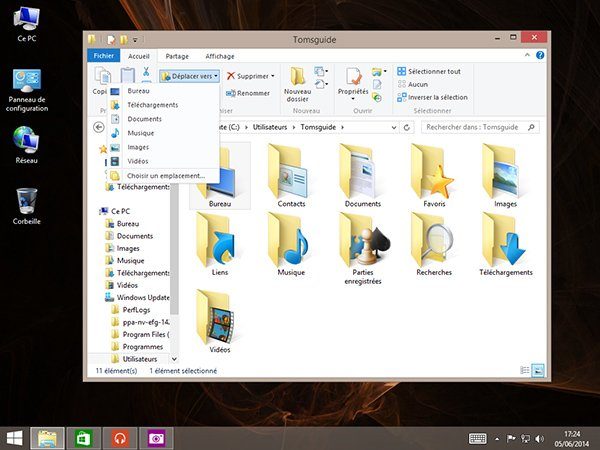Switch to the Affichage tab

point(220,56)
